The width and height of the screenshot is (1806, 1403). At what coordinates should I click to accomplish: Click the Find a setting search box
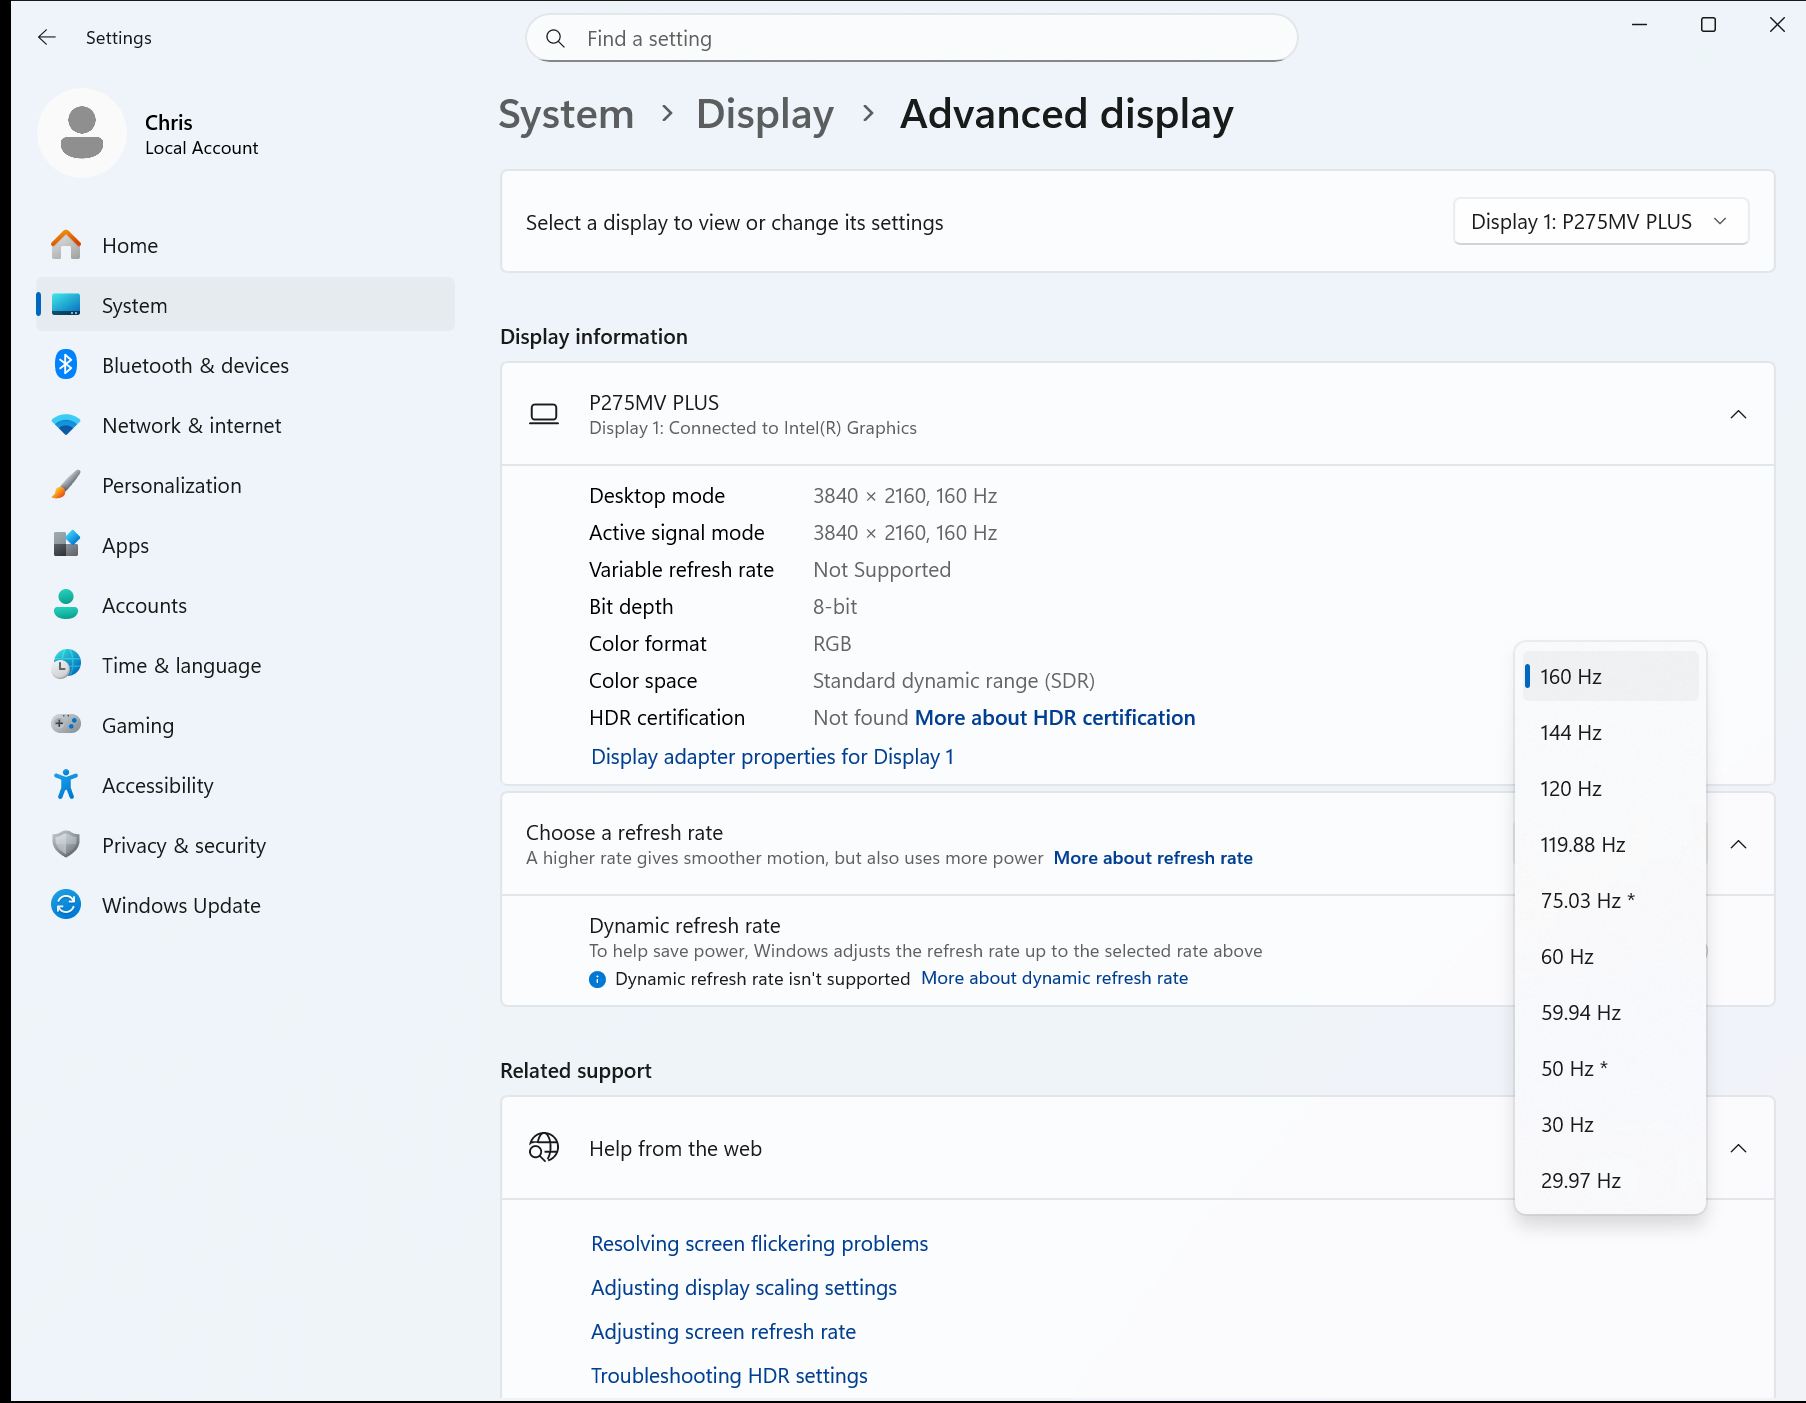click(x=911, y=39)
